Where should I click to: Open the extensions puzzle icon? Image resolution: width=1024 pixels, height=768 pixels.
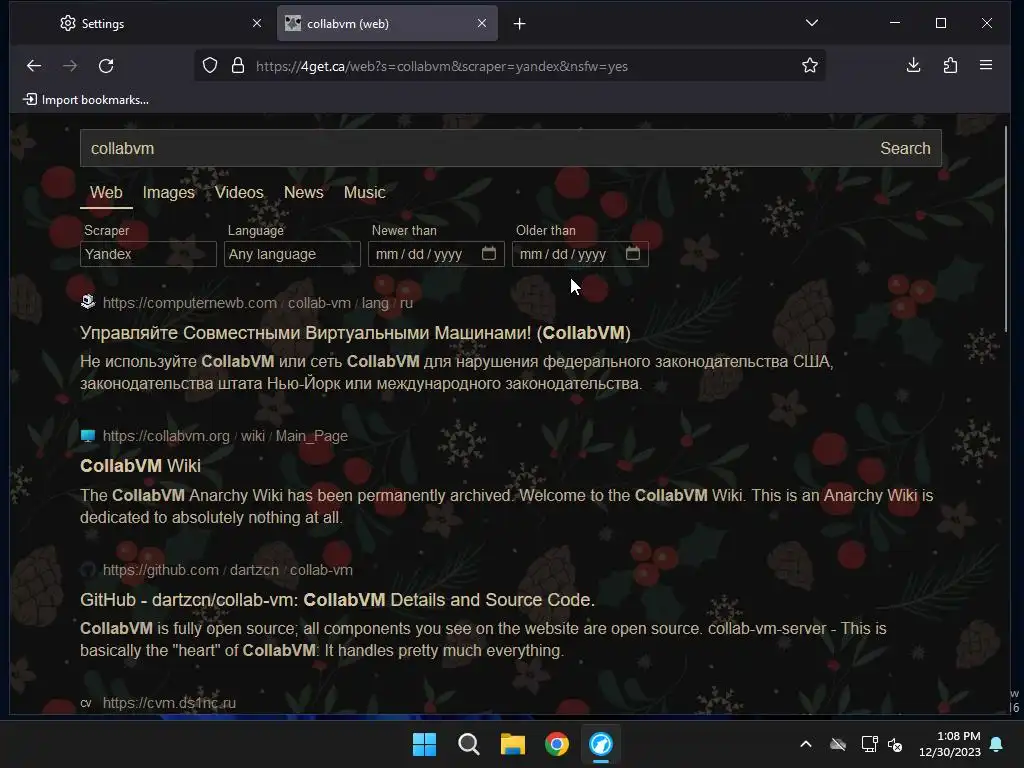coord(950,65)
